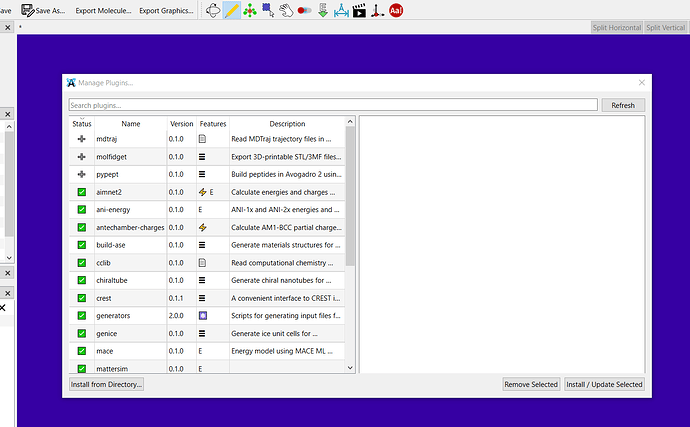Sort plugins by the Status column header
Screen dimensions: 690x427
pyautogui.click(x=82, y=124)
